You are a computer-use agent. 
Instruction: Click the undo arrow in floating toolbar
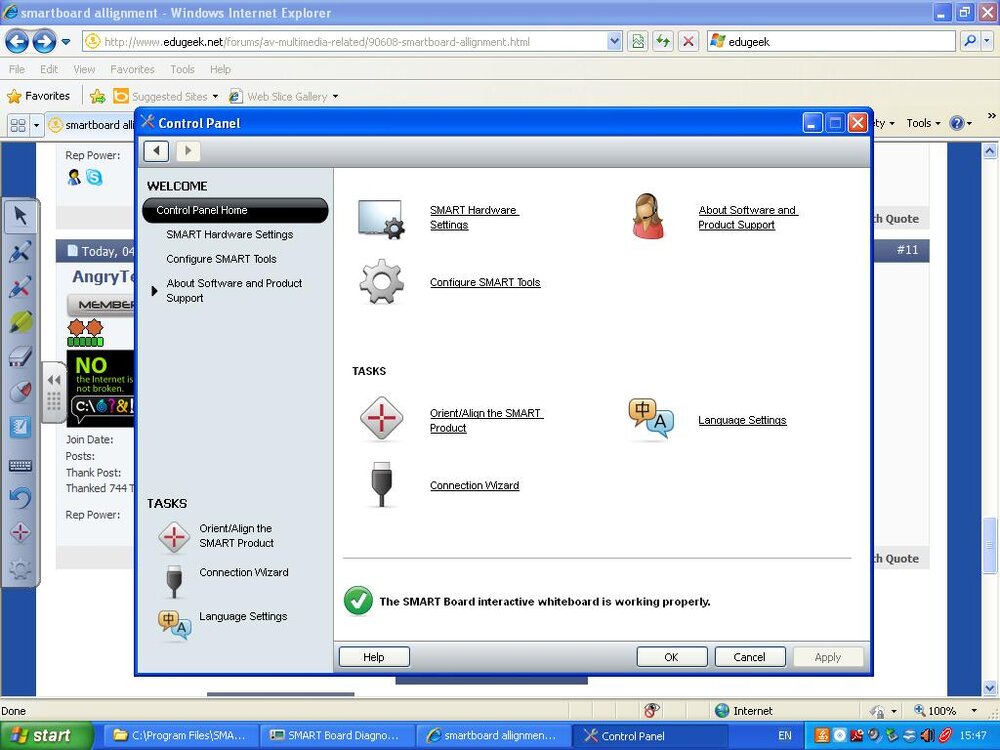pyautogui.click(x=20, y=497)
